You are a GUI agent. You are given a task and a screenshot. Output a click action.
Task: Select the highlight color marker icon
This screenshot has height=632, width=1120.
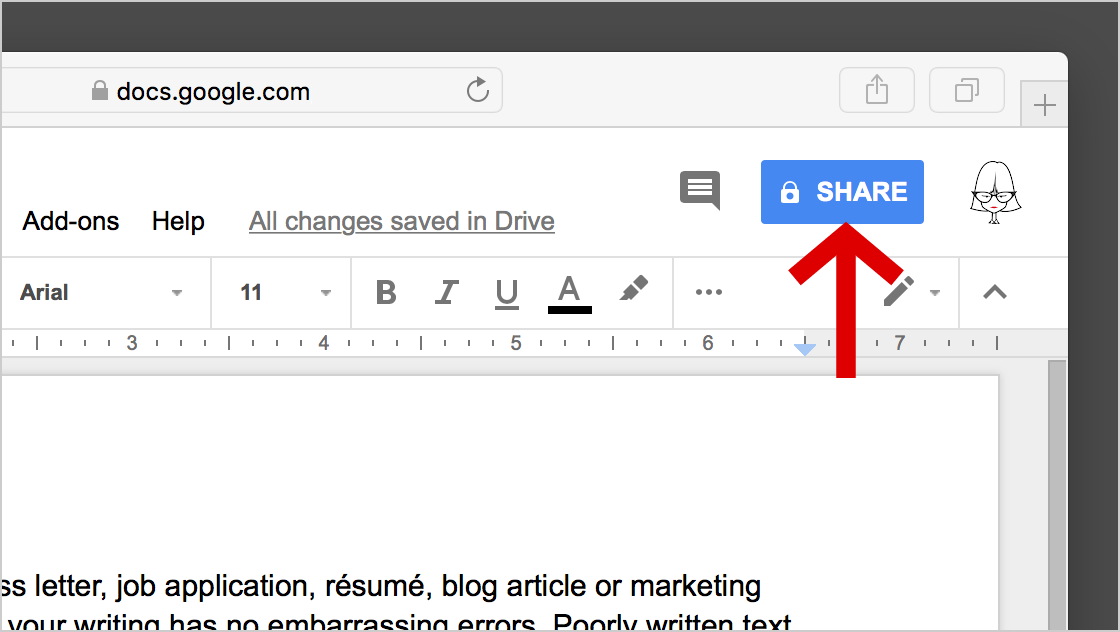click(633, 290)
